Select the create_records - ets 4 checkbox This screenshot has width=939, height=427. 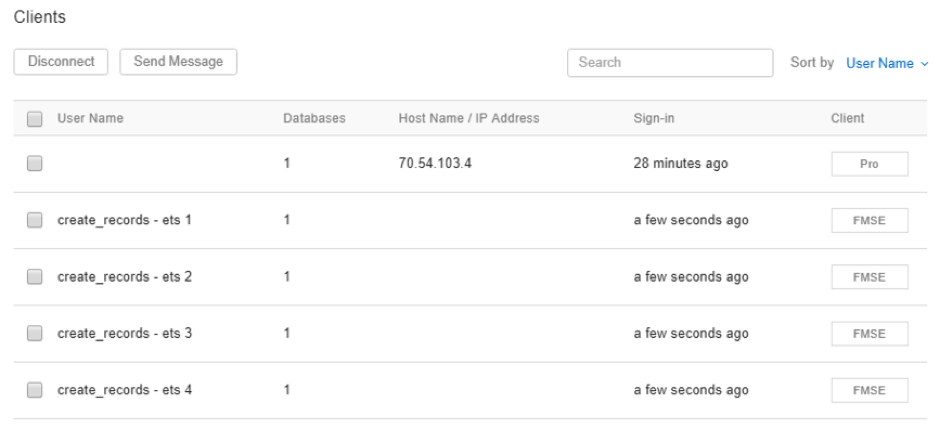35,390
